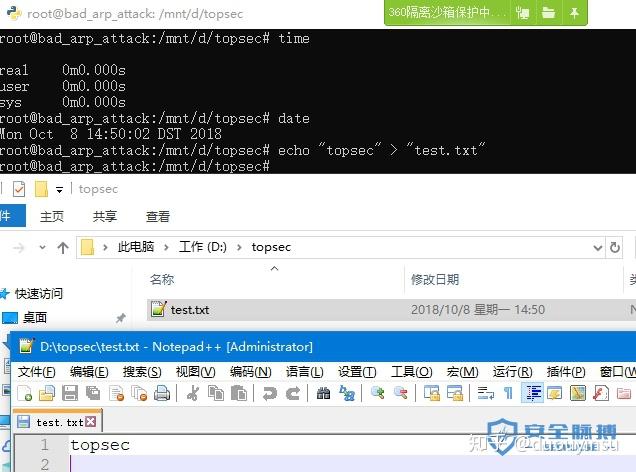Open the 编码(N) menu in Notepad++
This screenshot has width=636, height=472.
[250, 372]
